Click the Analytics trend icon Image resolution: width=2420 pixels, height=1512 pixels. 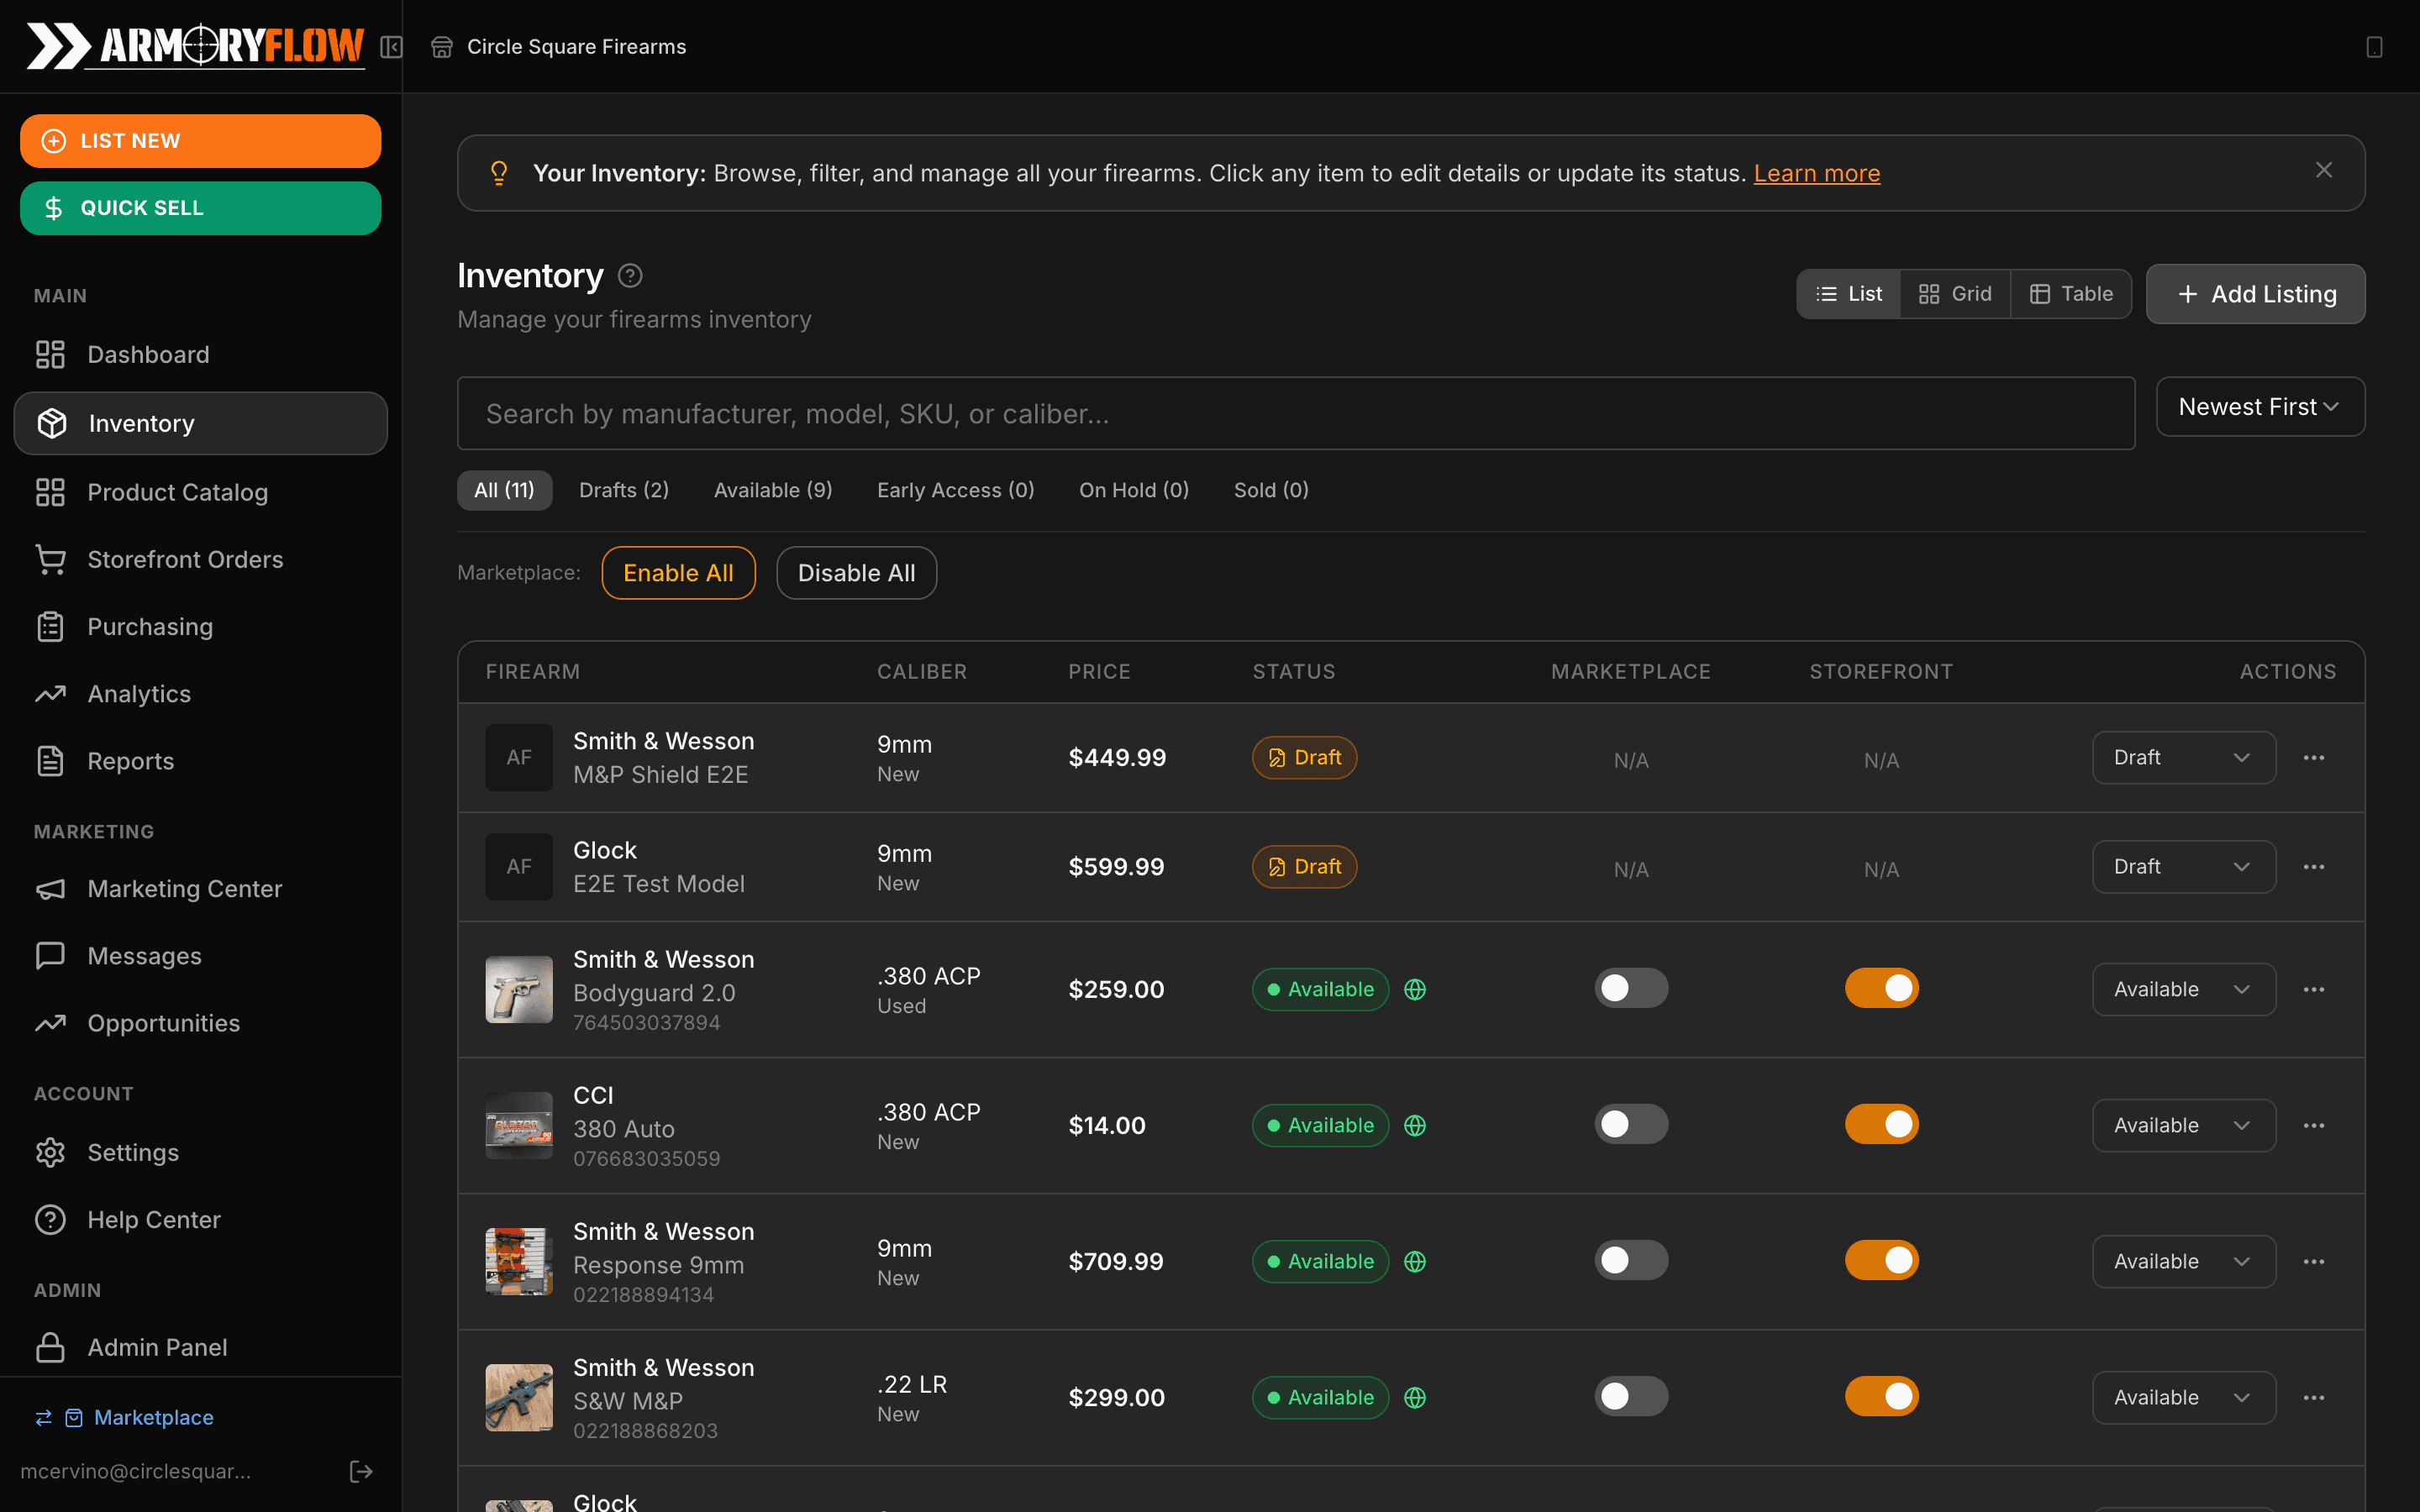(51, 693)
